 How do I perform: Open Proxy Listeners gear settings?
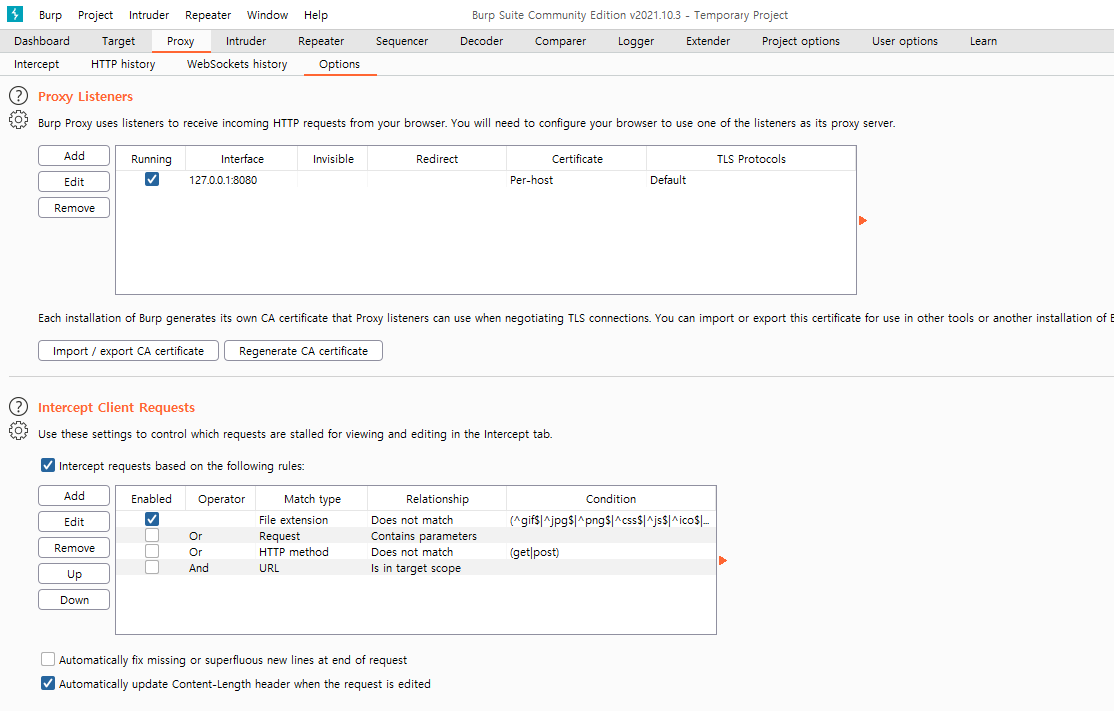18,119
